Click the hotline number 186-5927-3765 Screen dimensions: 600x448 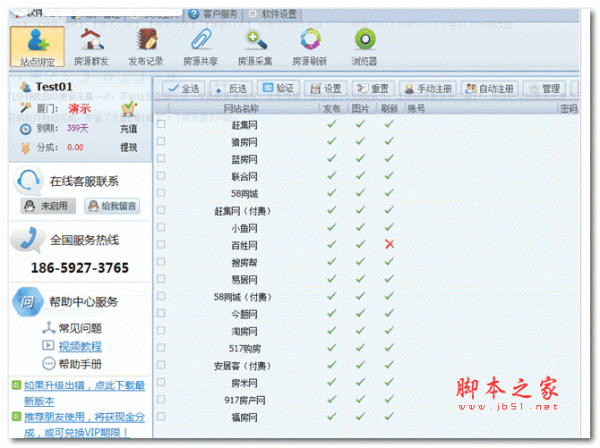click(80, 268)
